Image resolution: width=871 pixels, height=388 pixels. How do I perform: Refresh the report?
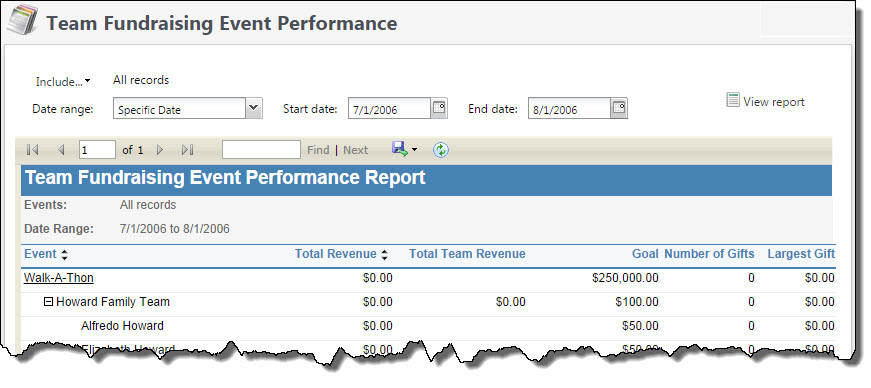tap(440, 150)
